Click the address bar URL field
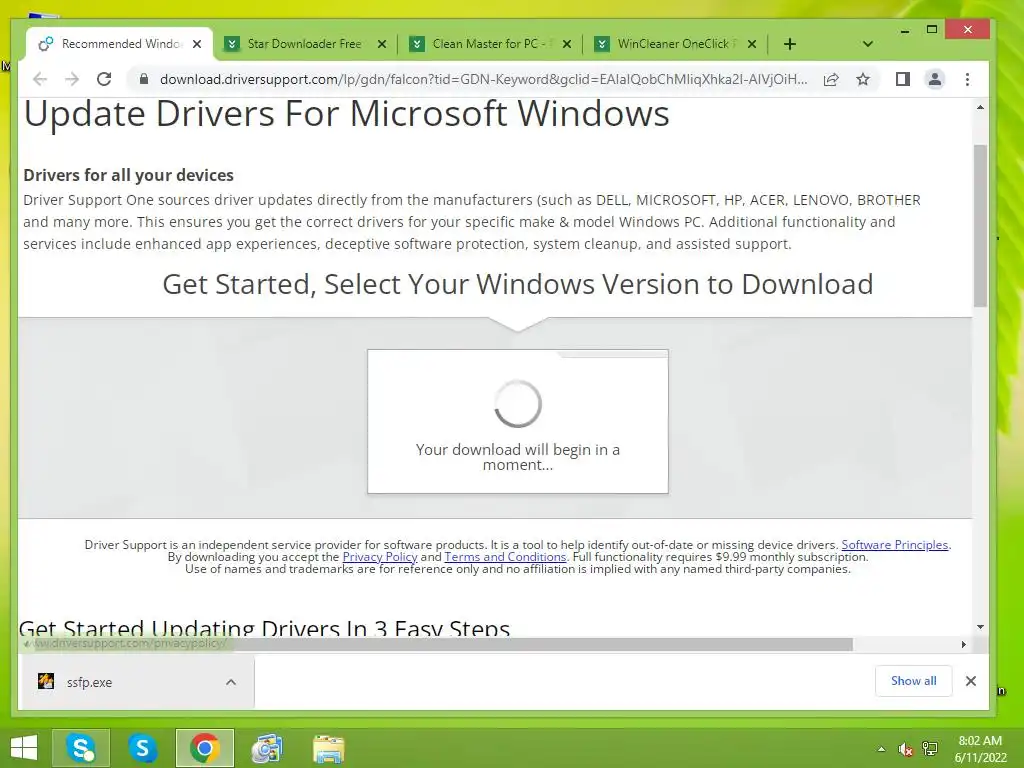The image size is (1024, 768). click(x=483, y=80)
